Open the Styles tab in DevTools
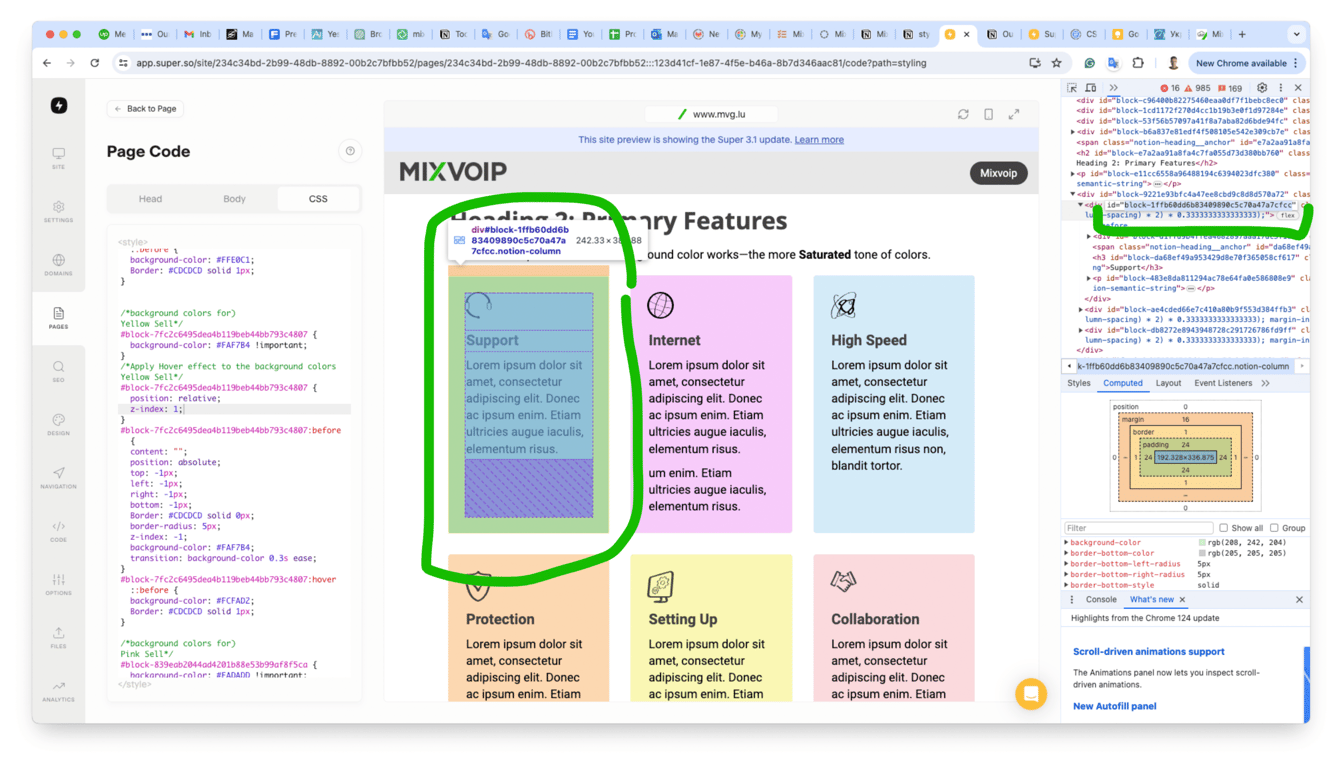The height and width of the screenshot is (768, 1344). (x=1079, y=383)
